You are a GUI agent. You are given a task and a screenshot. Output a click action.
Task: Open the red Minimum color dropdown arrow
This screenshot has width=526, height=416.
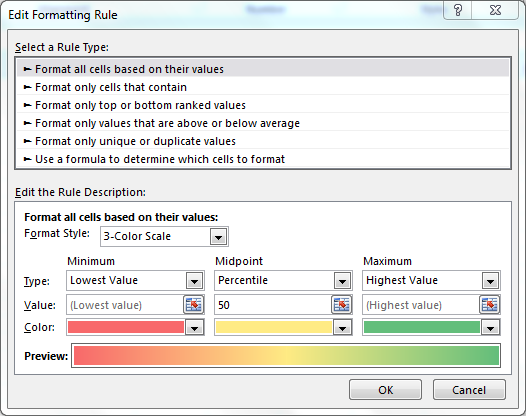pos(194,328)
